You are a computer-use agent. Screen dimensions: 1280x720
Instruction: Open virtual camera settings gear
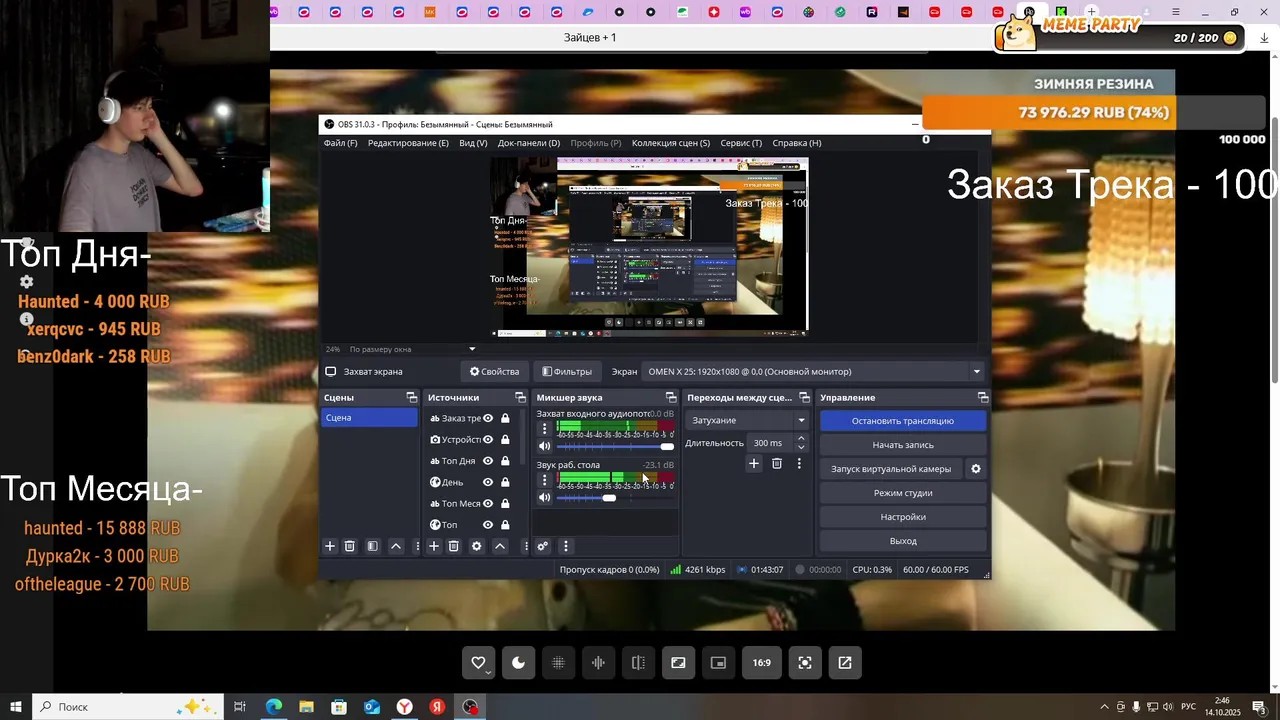tap(976, 469)
